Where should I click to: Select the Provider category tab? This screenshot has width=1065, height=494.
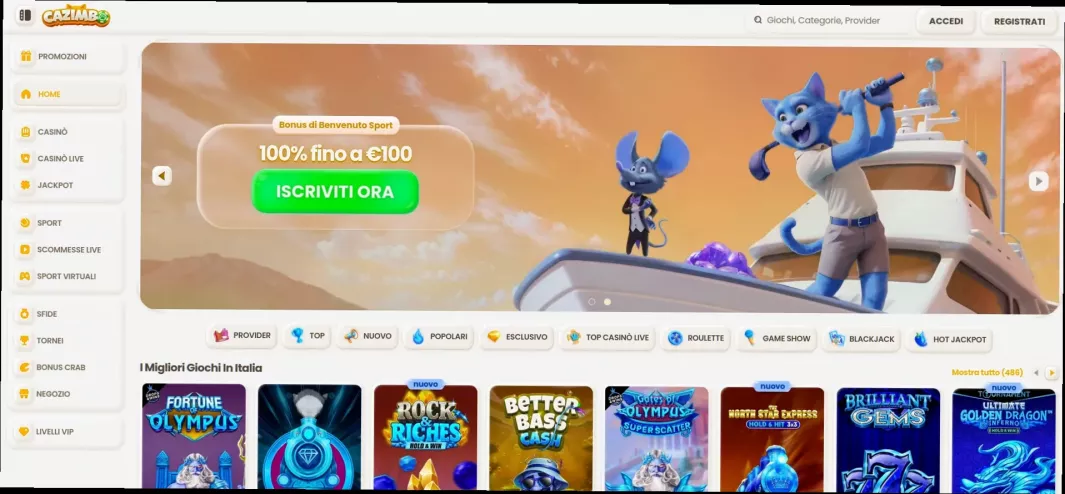pos(242,336)
